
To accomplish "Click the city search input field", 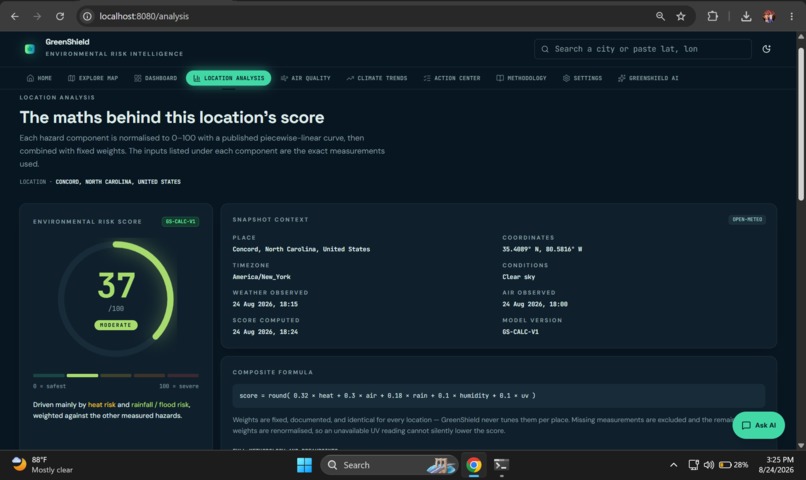I will pyautogui.click(x=643, y=49).
